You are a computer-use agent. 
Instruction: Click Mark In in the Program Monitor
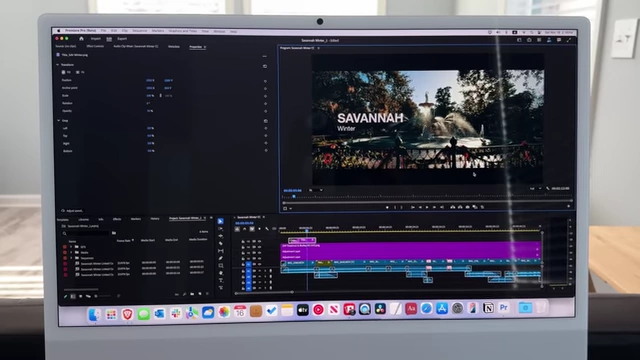click(x=395, y=207)
